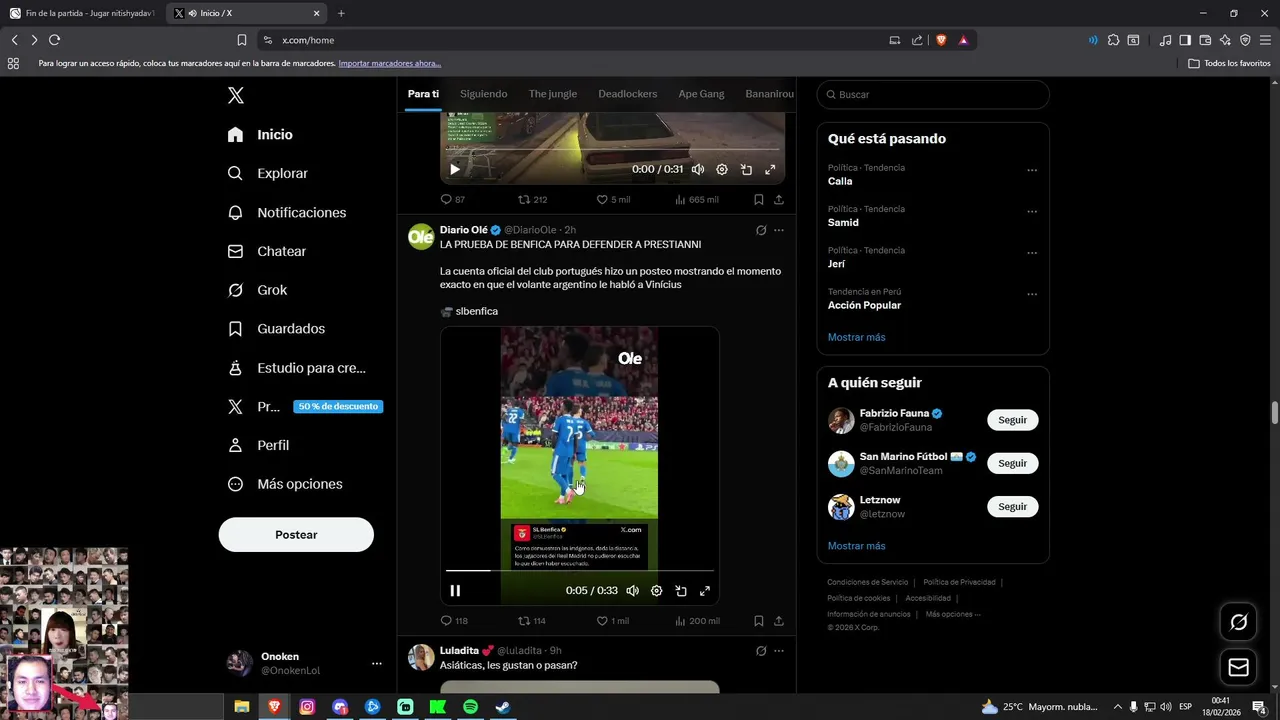Open more options for Diario Olé post
Image resolution: width=1280 pixels, height=720 pixels.
[x=779, y=230]
